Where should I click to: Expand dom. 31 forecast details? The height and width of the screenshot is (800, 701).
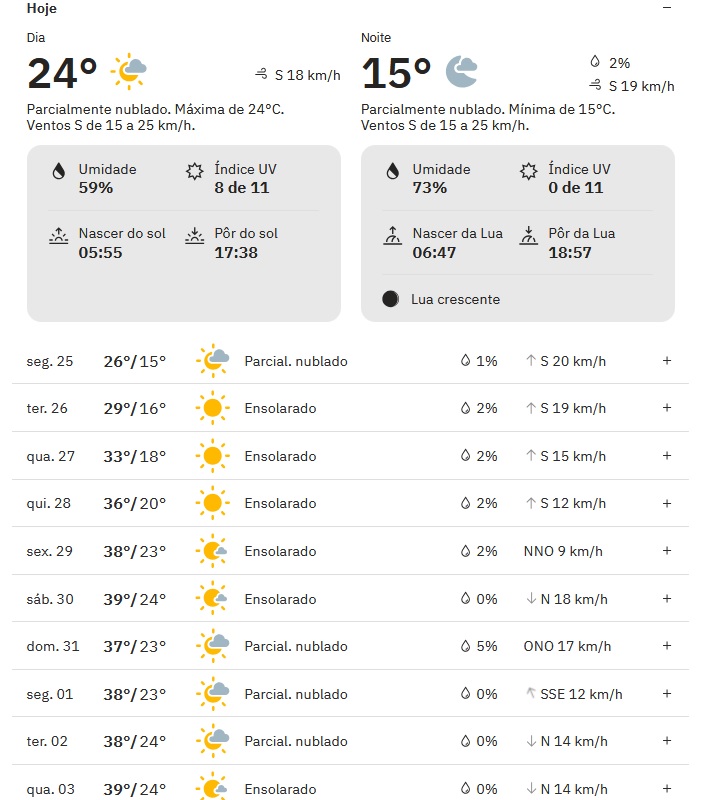tap(667, 646)
